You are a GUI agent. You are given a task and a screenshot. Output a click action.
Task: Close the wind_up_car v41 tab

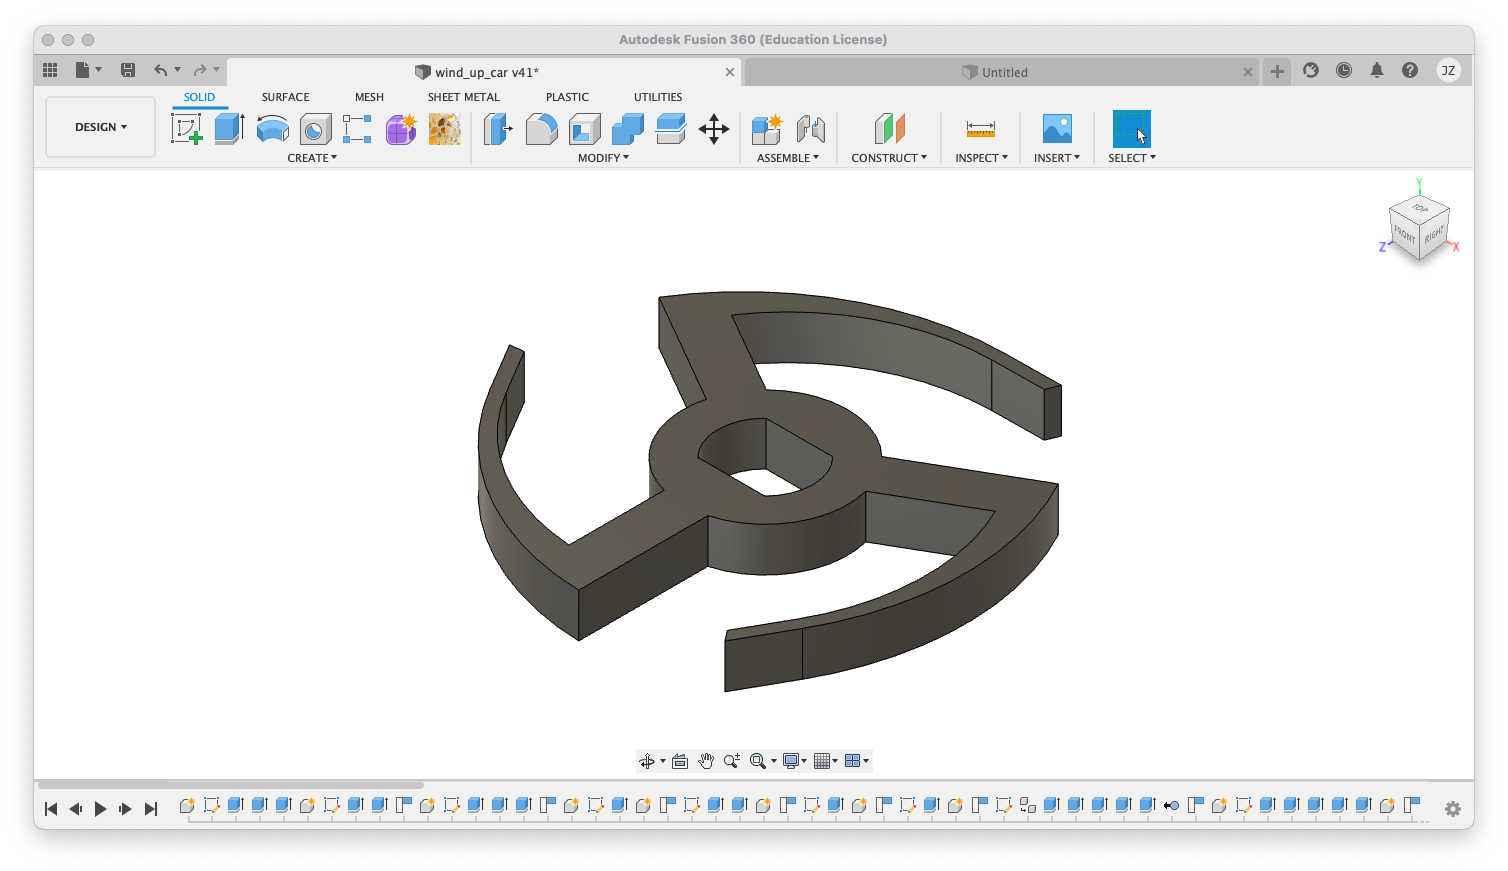[x=730, y=72]
